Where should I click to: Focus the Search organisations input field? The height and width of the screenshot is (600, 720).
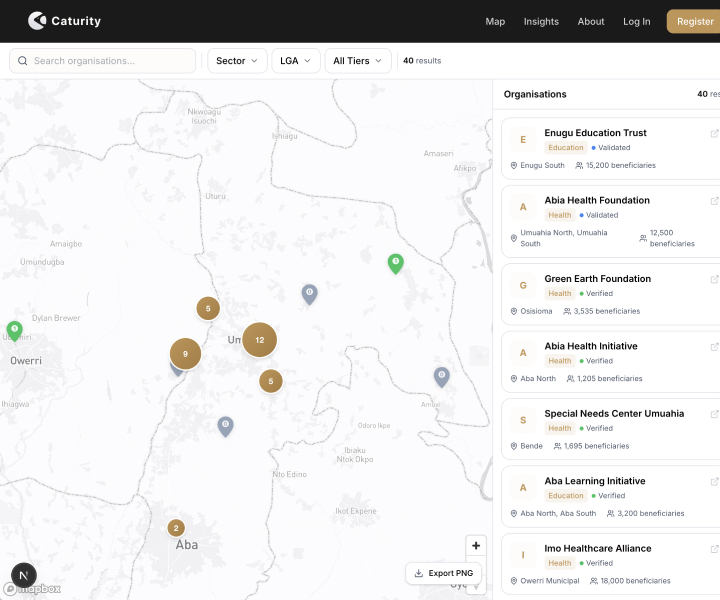point(110,61)
